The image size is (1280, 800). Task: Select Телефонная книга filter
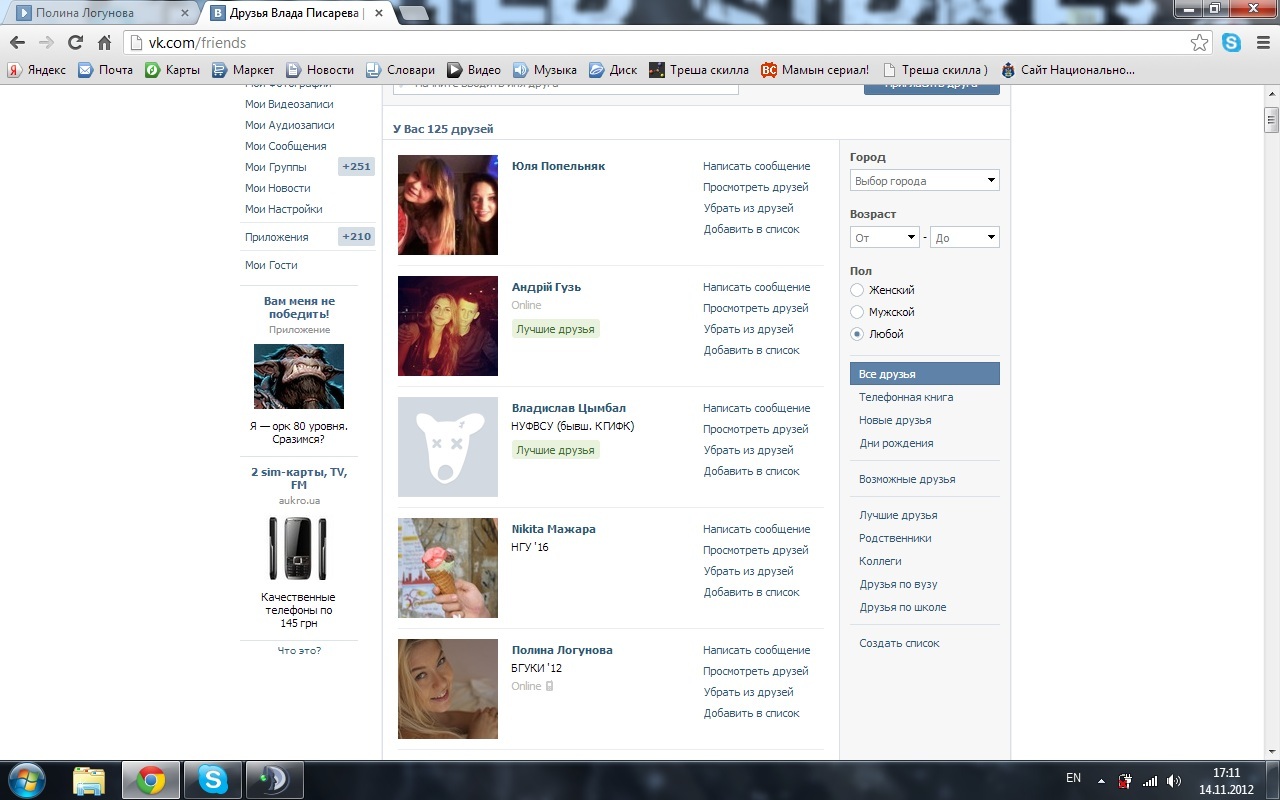coord(906,397)
